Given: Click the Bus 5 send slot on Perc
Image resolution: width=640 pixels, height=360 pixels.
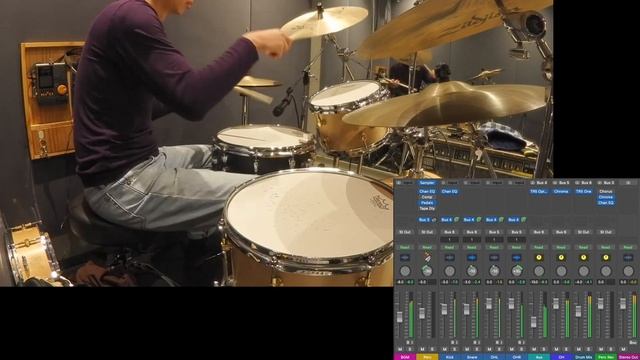Looking at the screenshot, I should [424, 220].
